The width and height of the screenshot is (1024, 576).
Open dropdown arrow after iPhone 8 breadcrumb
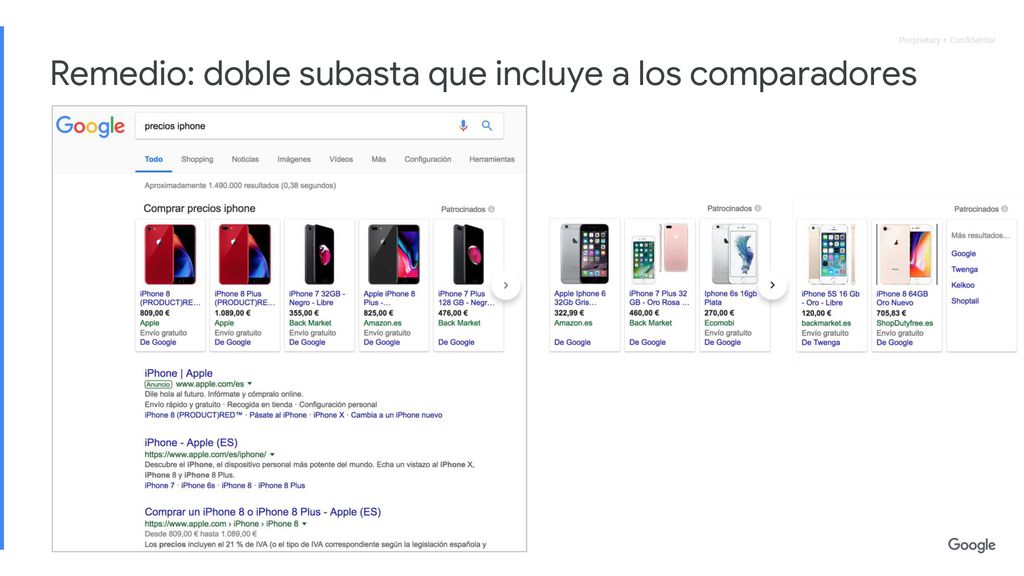pos(304,524)
